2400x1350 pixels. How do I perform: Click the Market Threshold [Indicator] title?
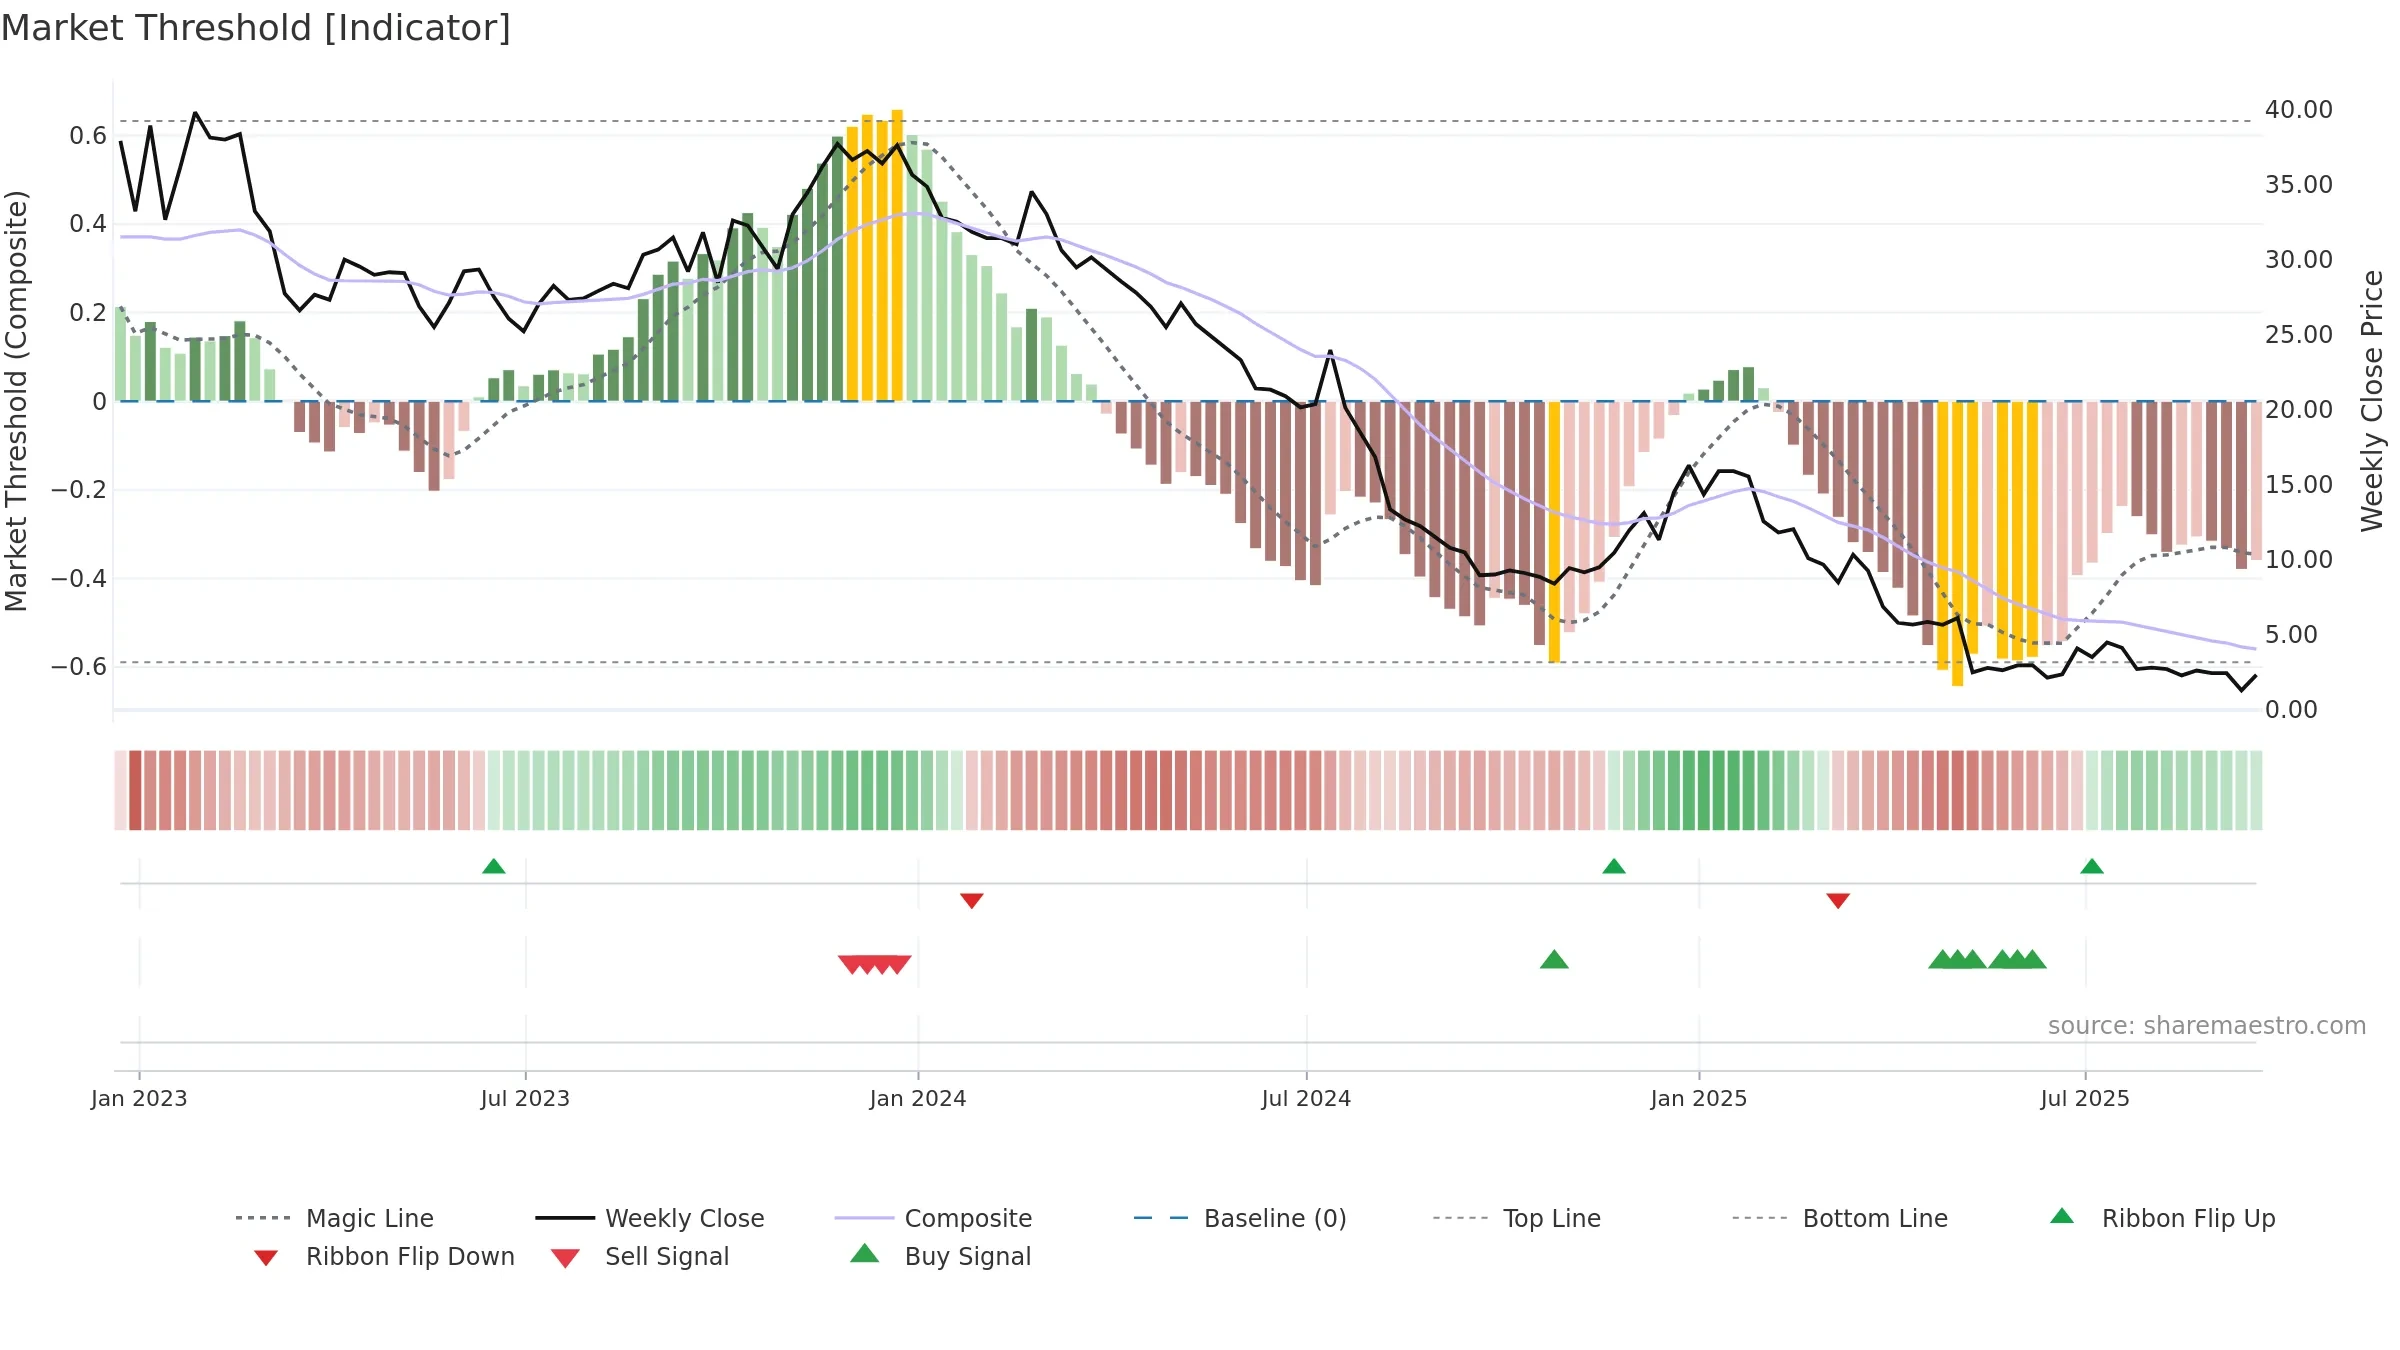(x=256, y=28)
